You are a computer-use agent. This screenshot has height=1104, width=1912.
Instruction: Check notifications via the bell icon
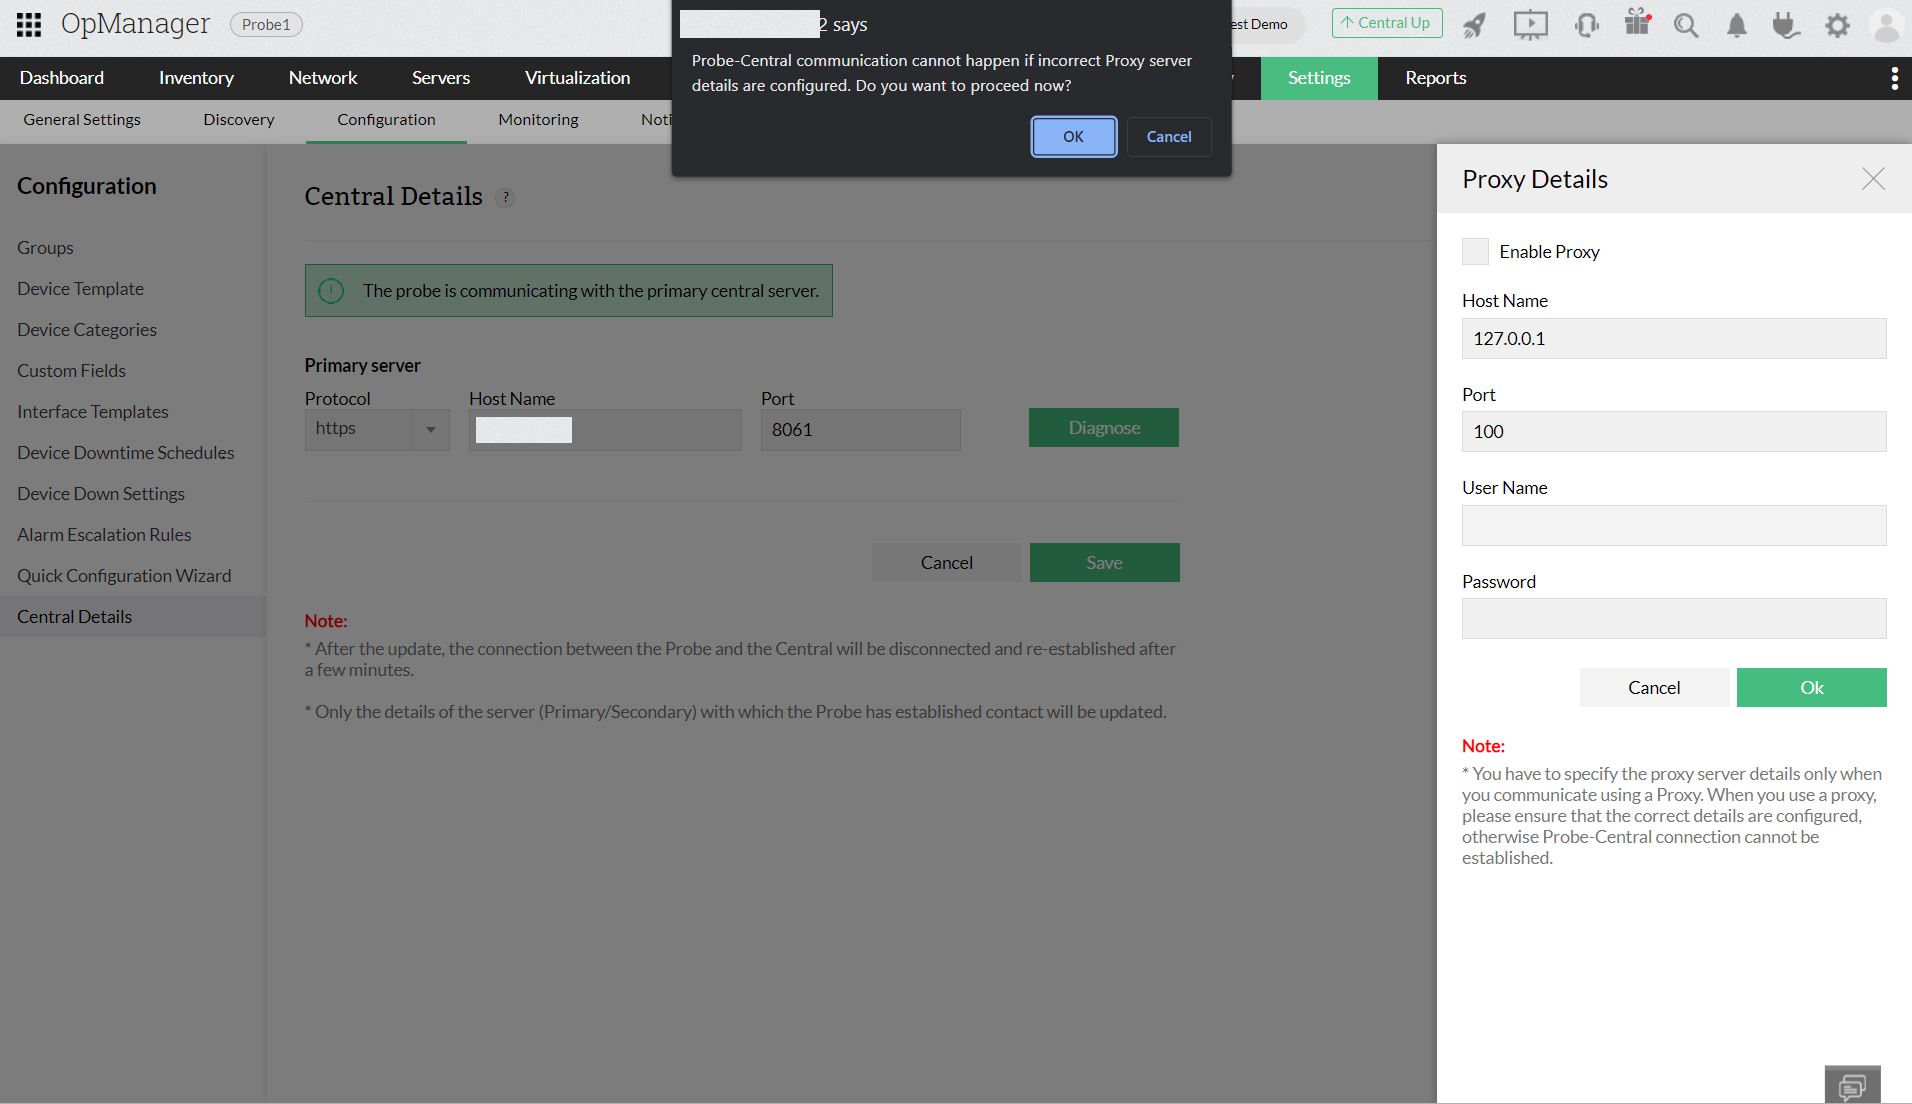click(x=1736, y=25)
